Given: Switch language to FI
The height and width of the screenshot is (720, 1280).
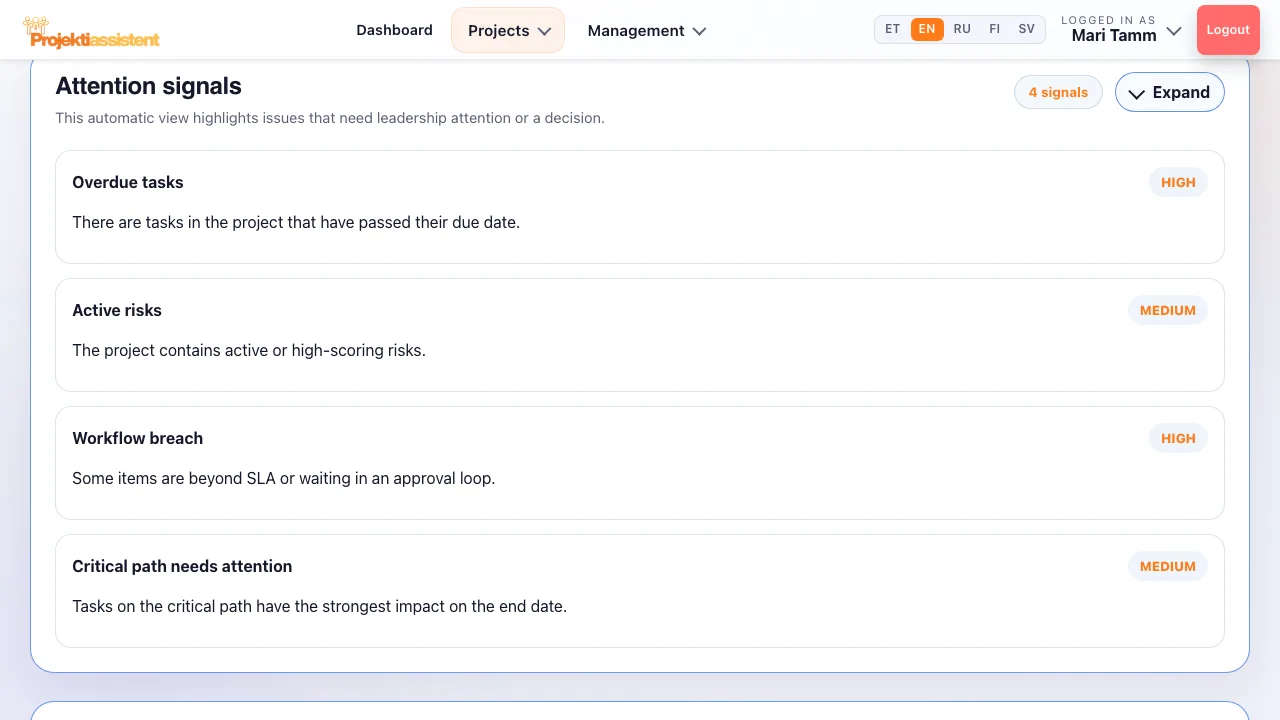Looking at the screenshot, I should click(994, 29).
